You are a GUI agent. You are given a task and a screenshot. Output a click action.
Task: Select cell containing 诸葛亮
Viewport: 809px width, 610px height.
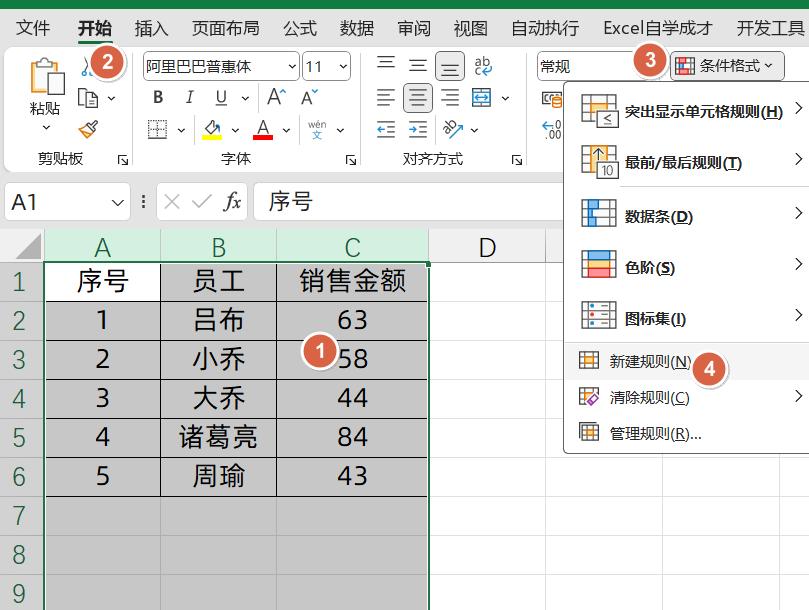pyautogui.click(x=218, y=437)
